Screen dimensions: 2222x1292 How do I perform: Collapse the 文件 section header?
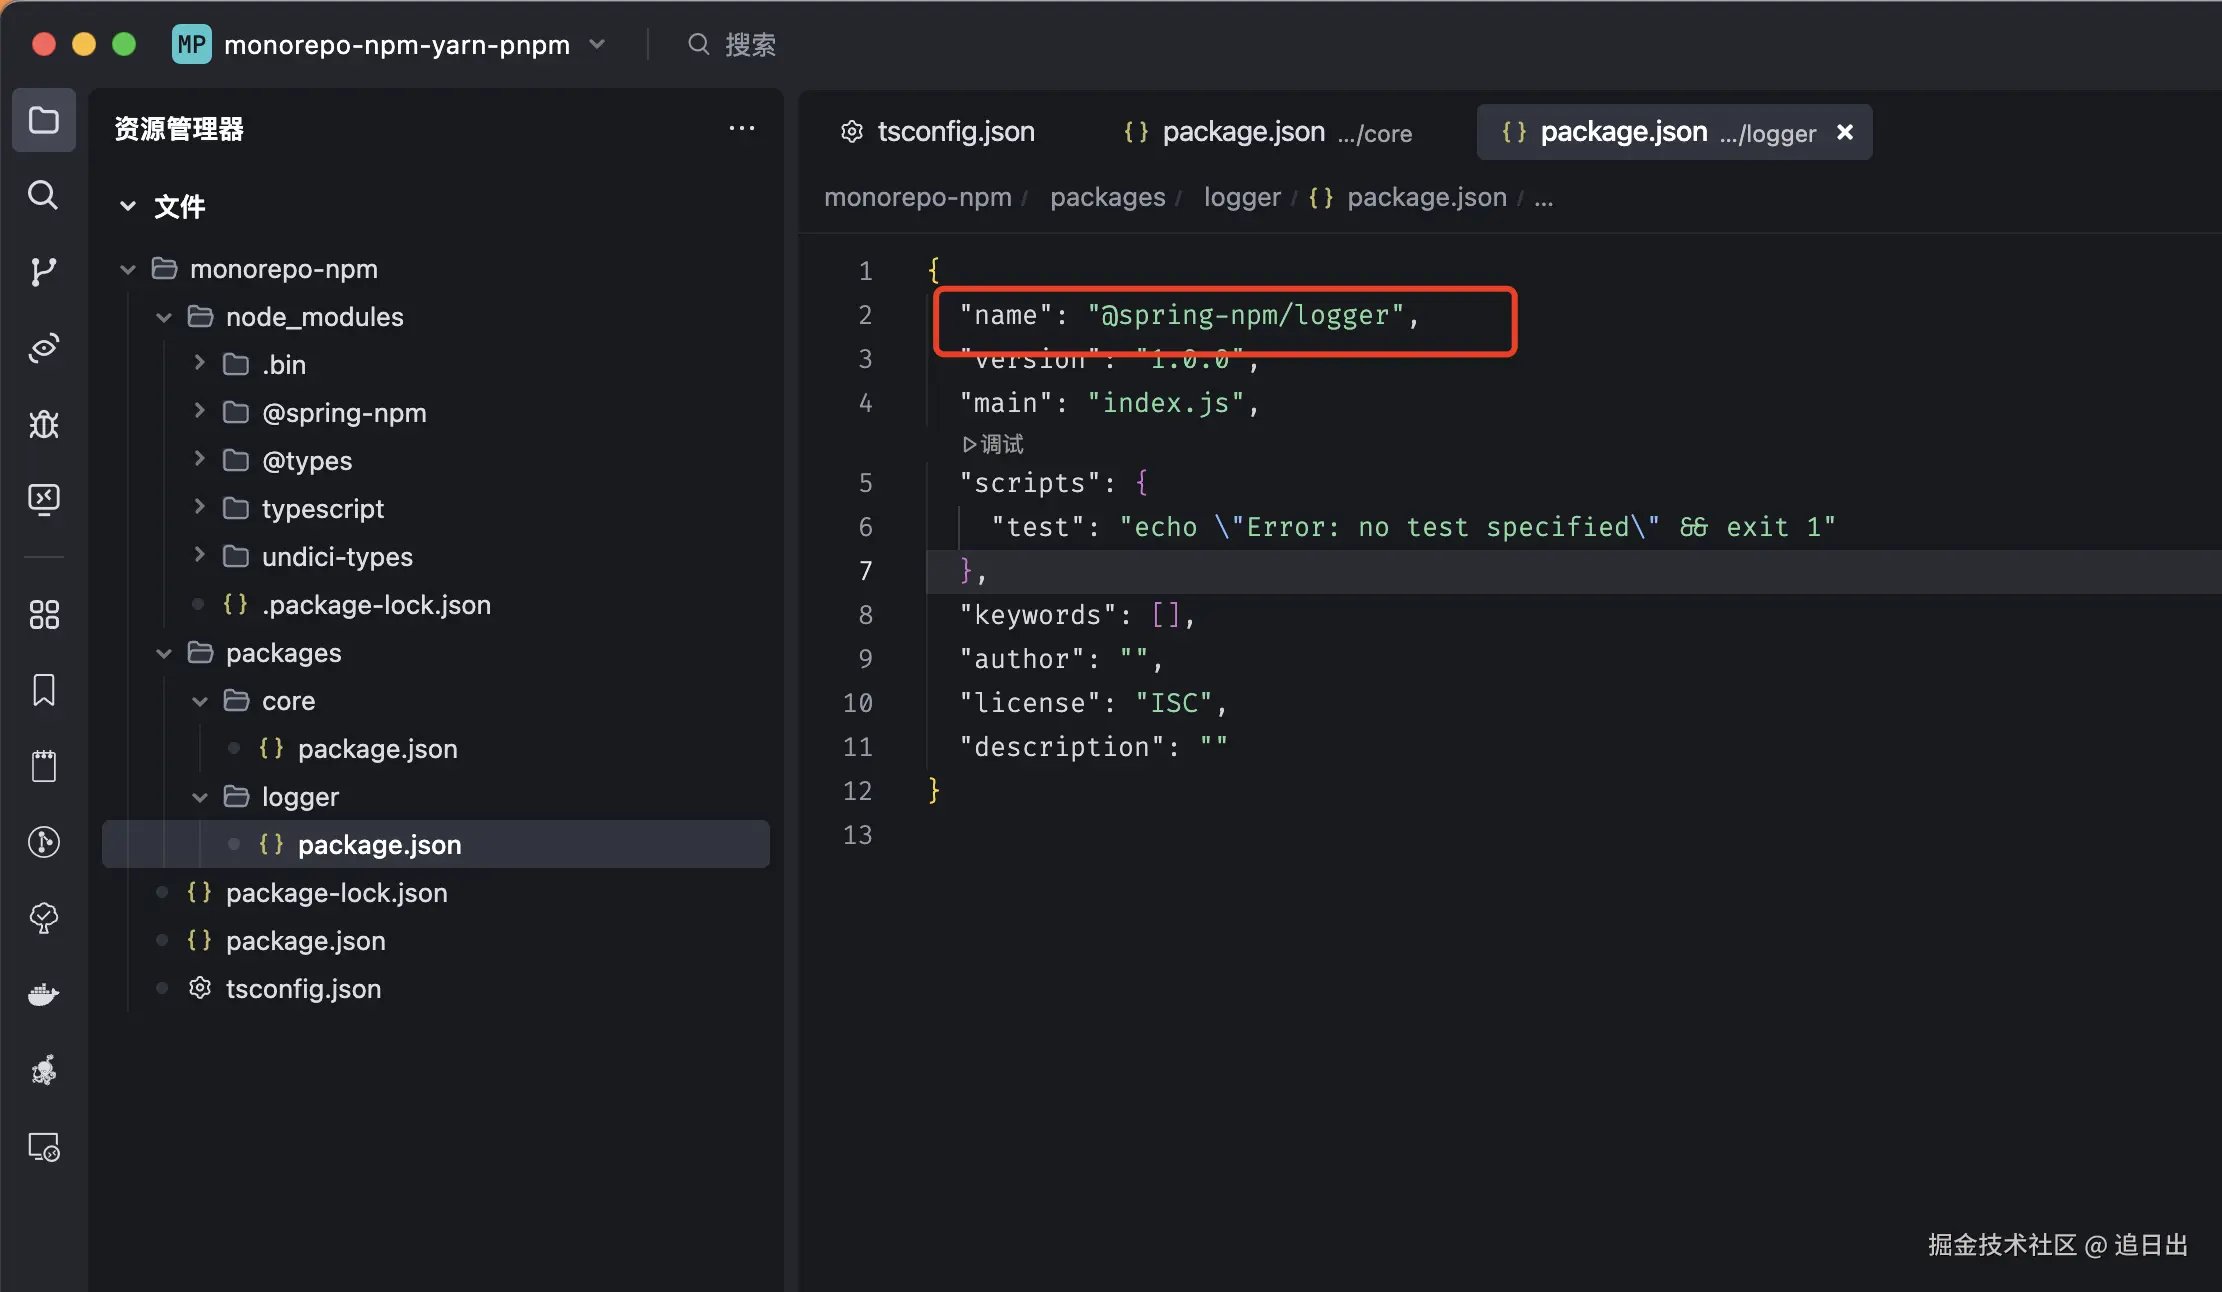coord(128,206)
